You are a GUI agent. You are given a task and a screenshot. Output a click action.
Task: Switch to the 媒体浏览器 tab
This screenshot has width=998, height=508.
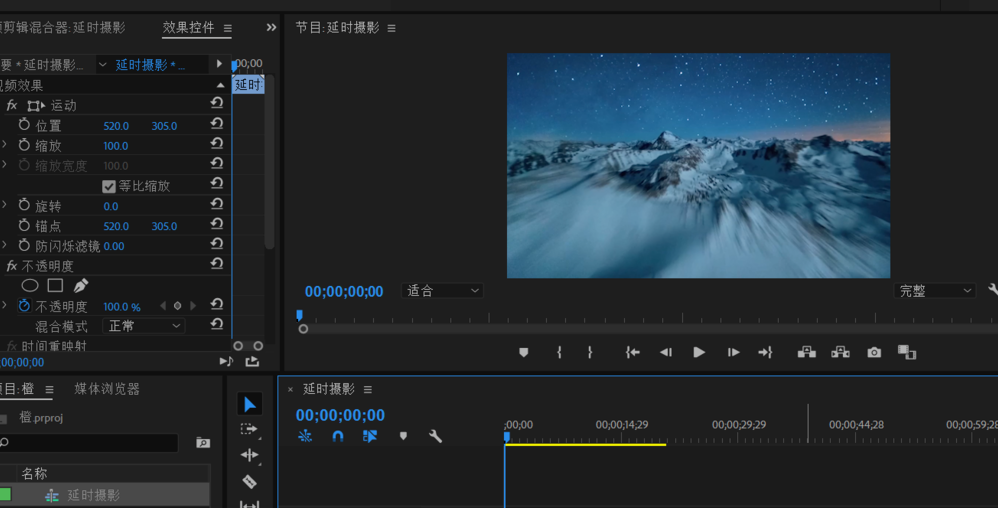tap(107, 389)
